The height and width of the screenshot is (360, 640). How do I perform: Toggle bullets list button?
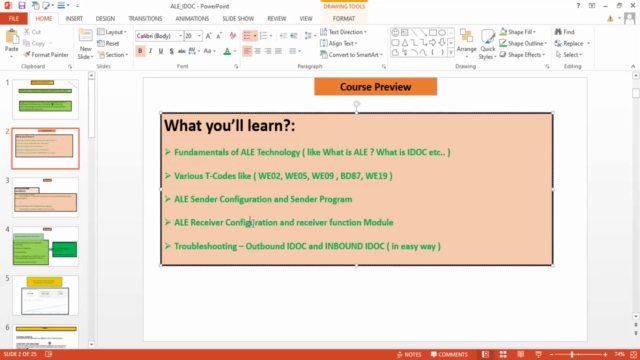click(x=247, y=36)
